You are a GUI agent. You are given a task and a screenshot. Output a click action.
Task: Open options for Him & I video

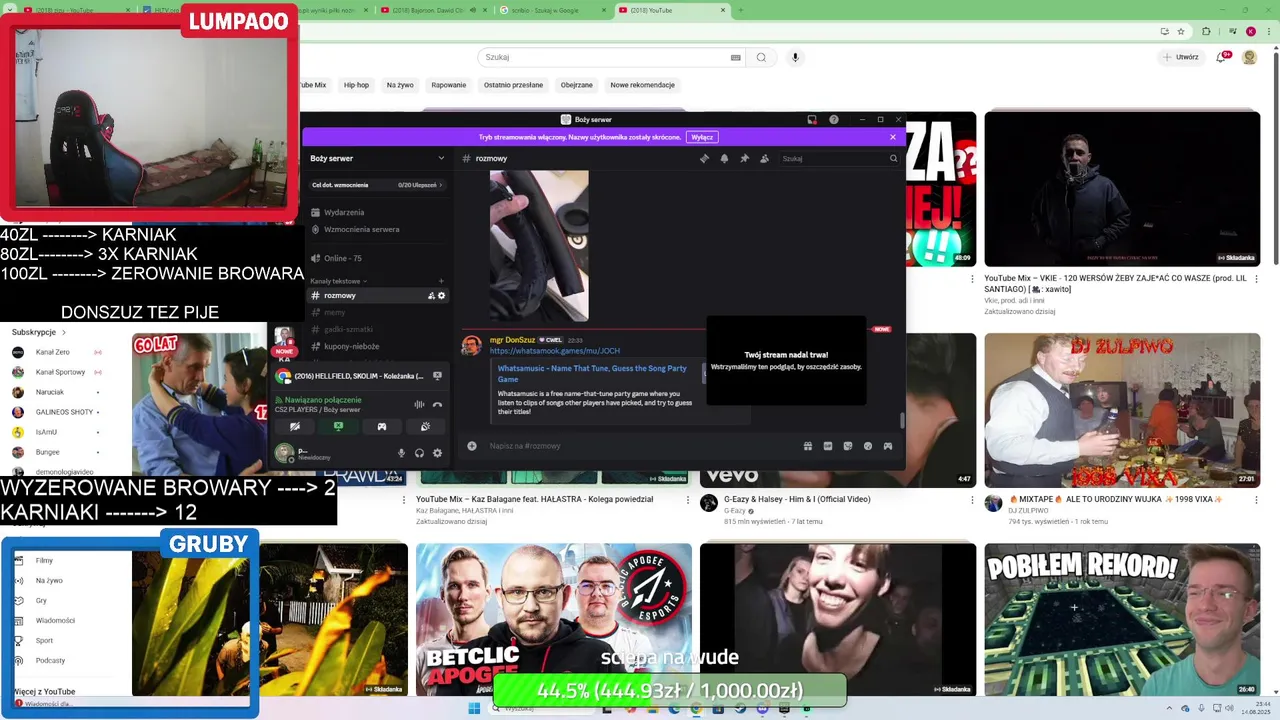[x=972, y=501]
